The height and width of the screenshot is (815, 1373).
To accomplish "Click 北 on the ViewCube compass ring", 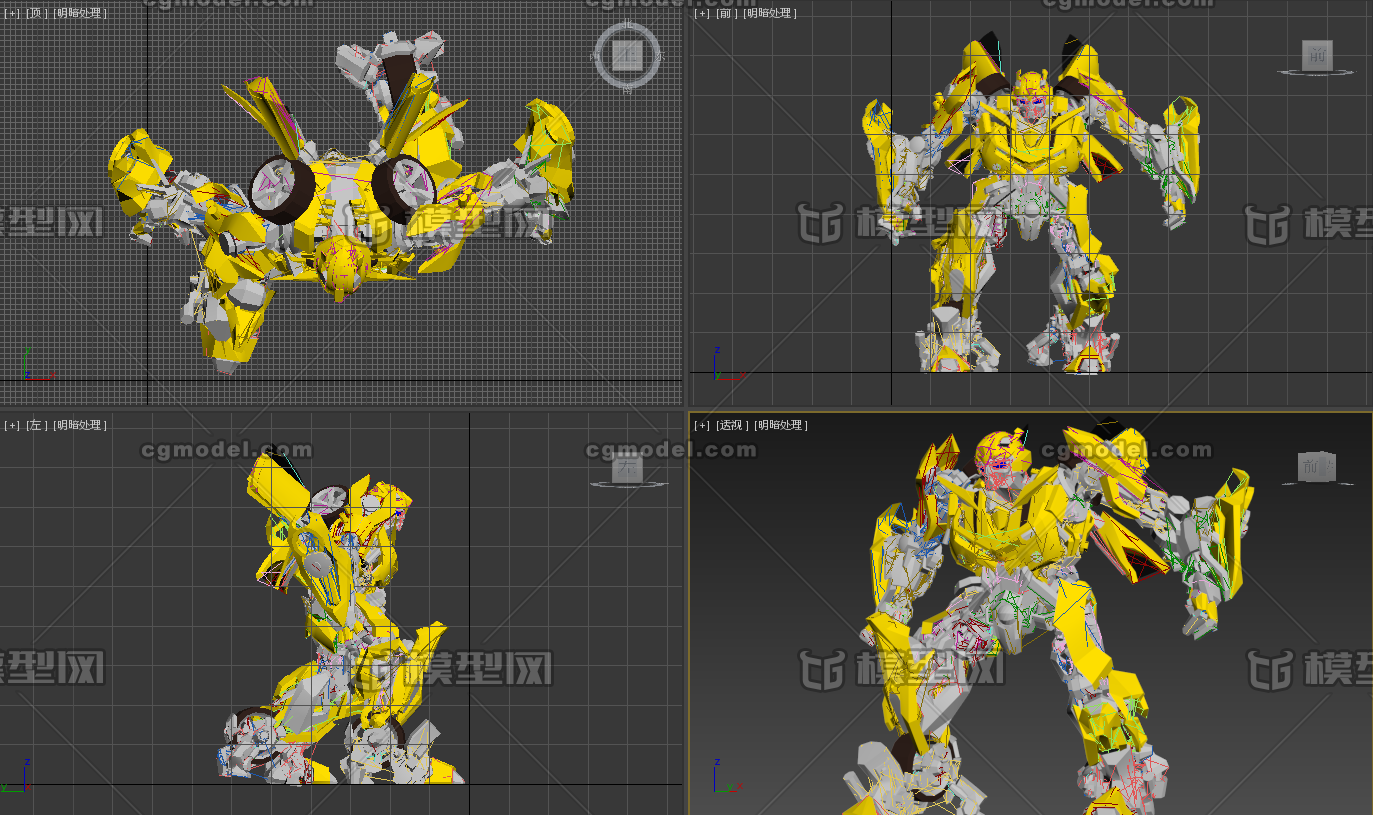I will click(x=628, y=23).
